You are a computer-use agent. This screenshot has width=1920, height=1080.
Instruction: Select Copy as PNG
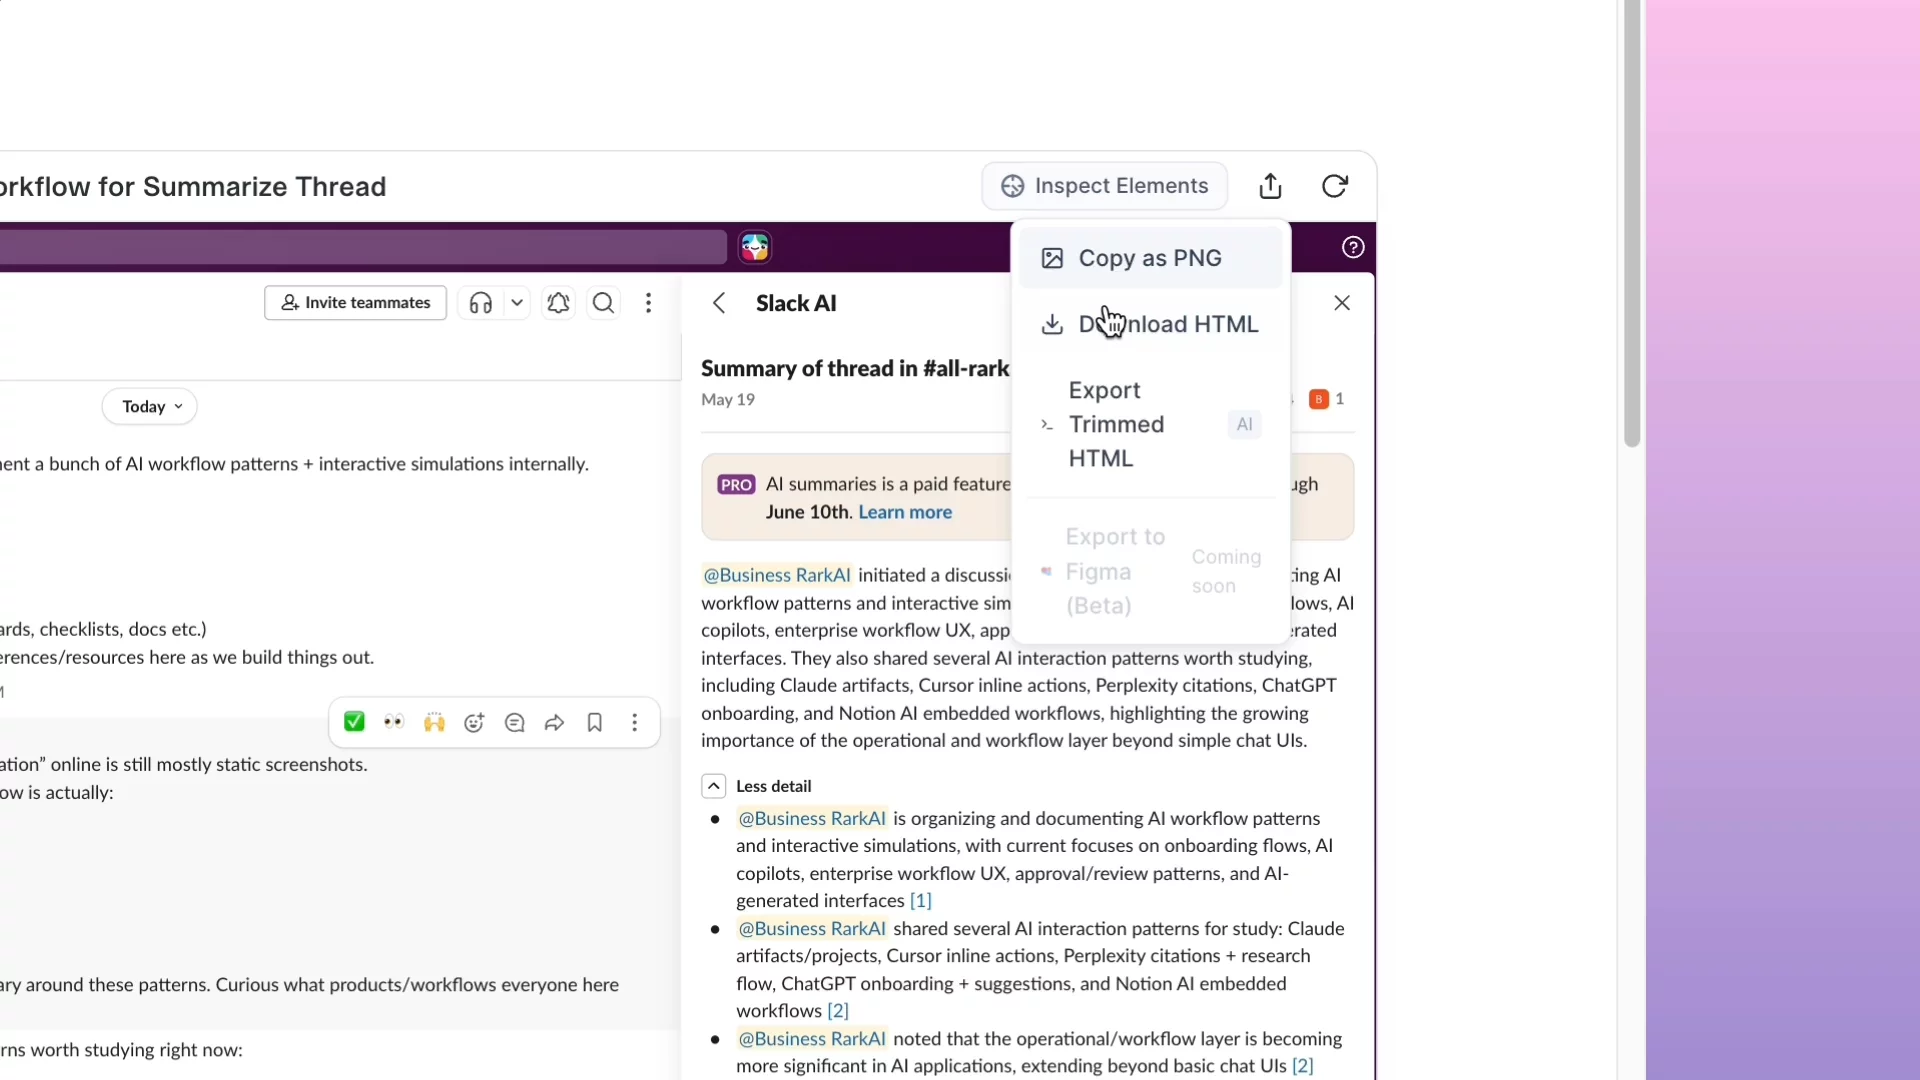click(x=1150, y=258)
